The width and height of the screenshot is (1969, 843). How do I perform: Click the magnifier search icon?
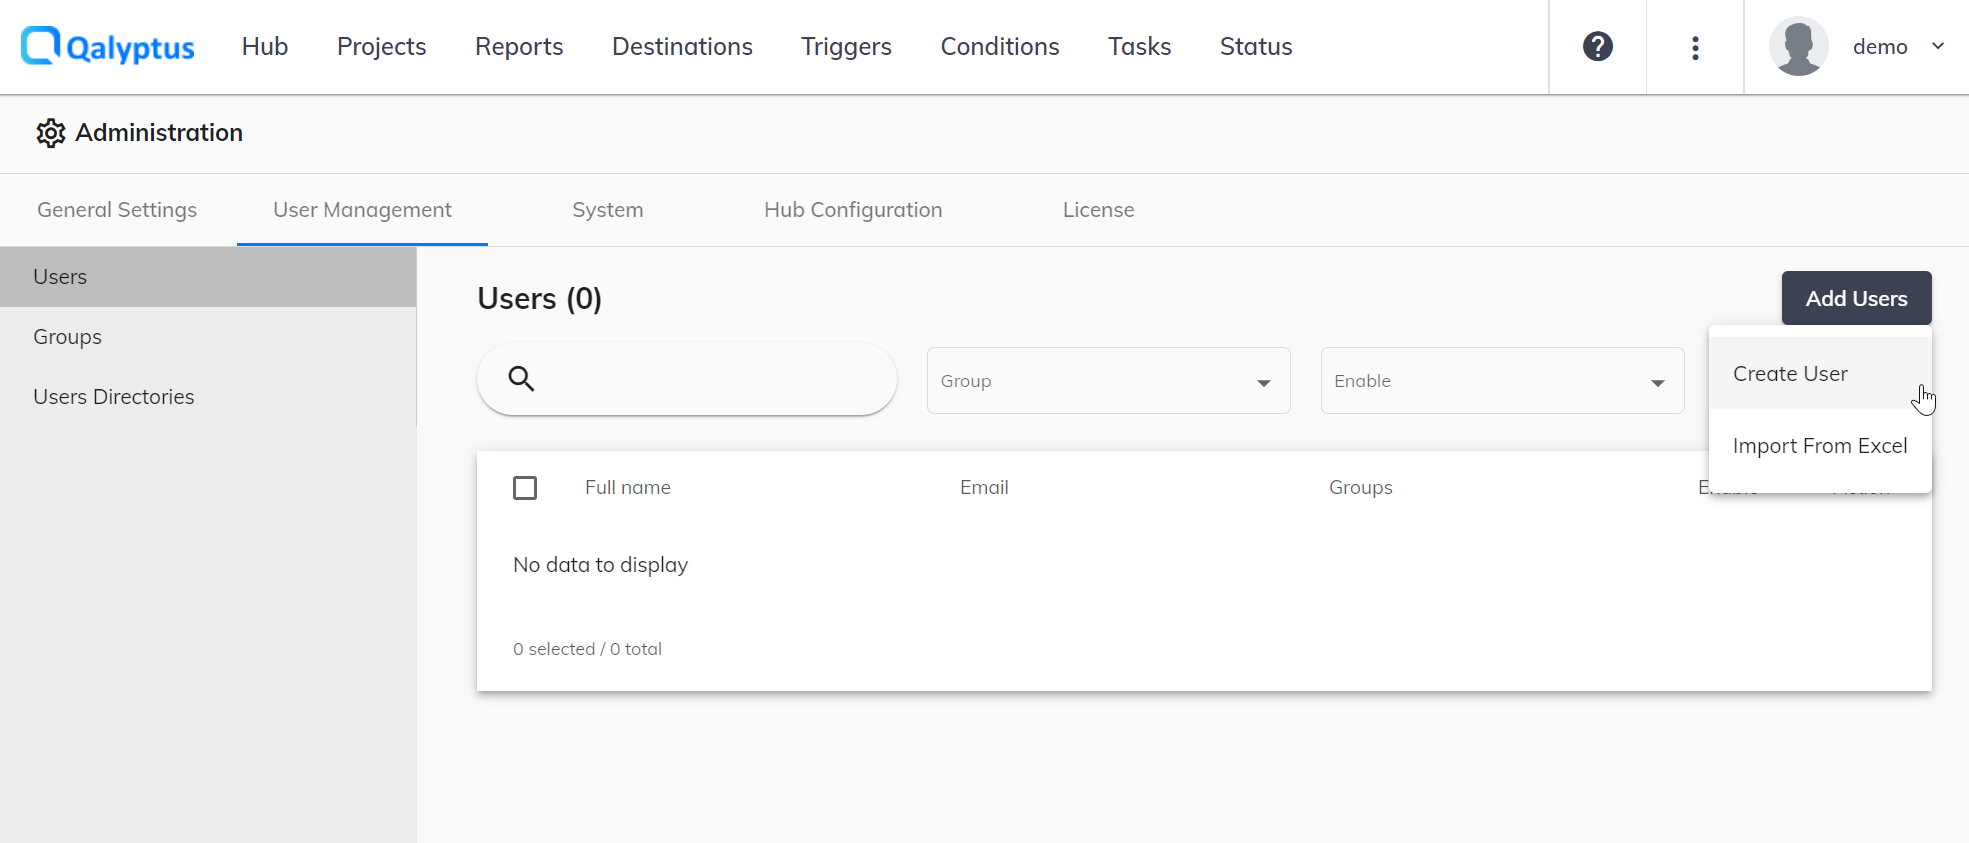point(521,379)
